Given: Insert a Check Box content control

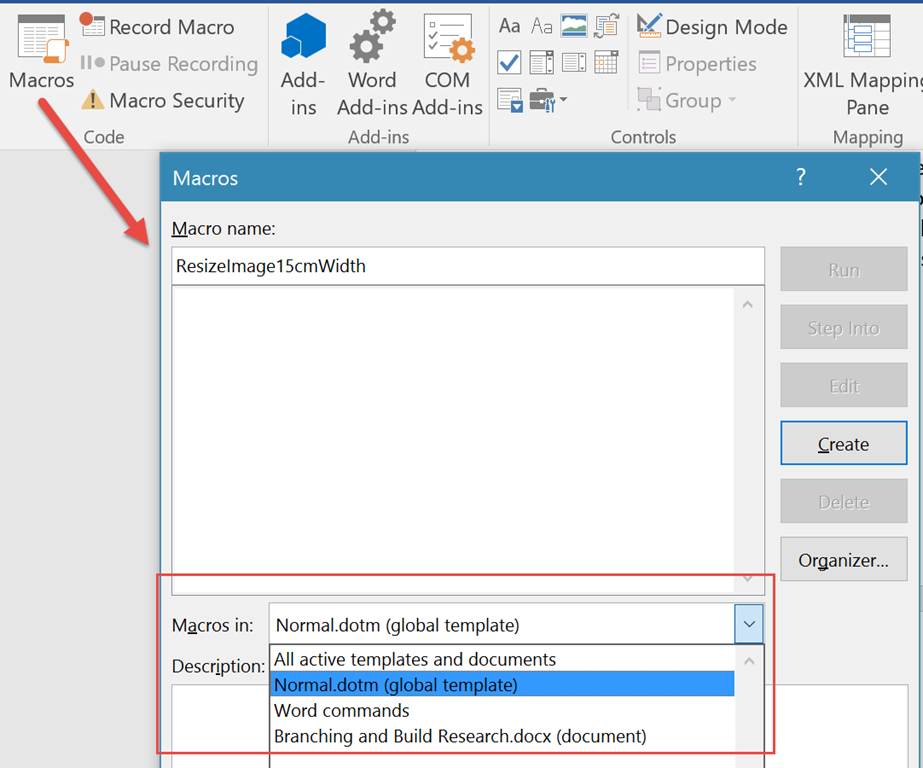Looking at the screenshot, I should (x=509, y=62).
